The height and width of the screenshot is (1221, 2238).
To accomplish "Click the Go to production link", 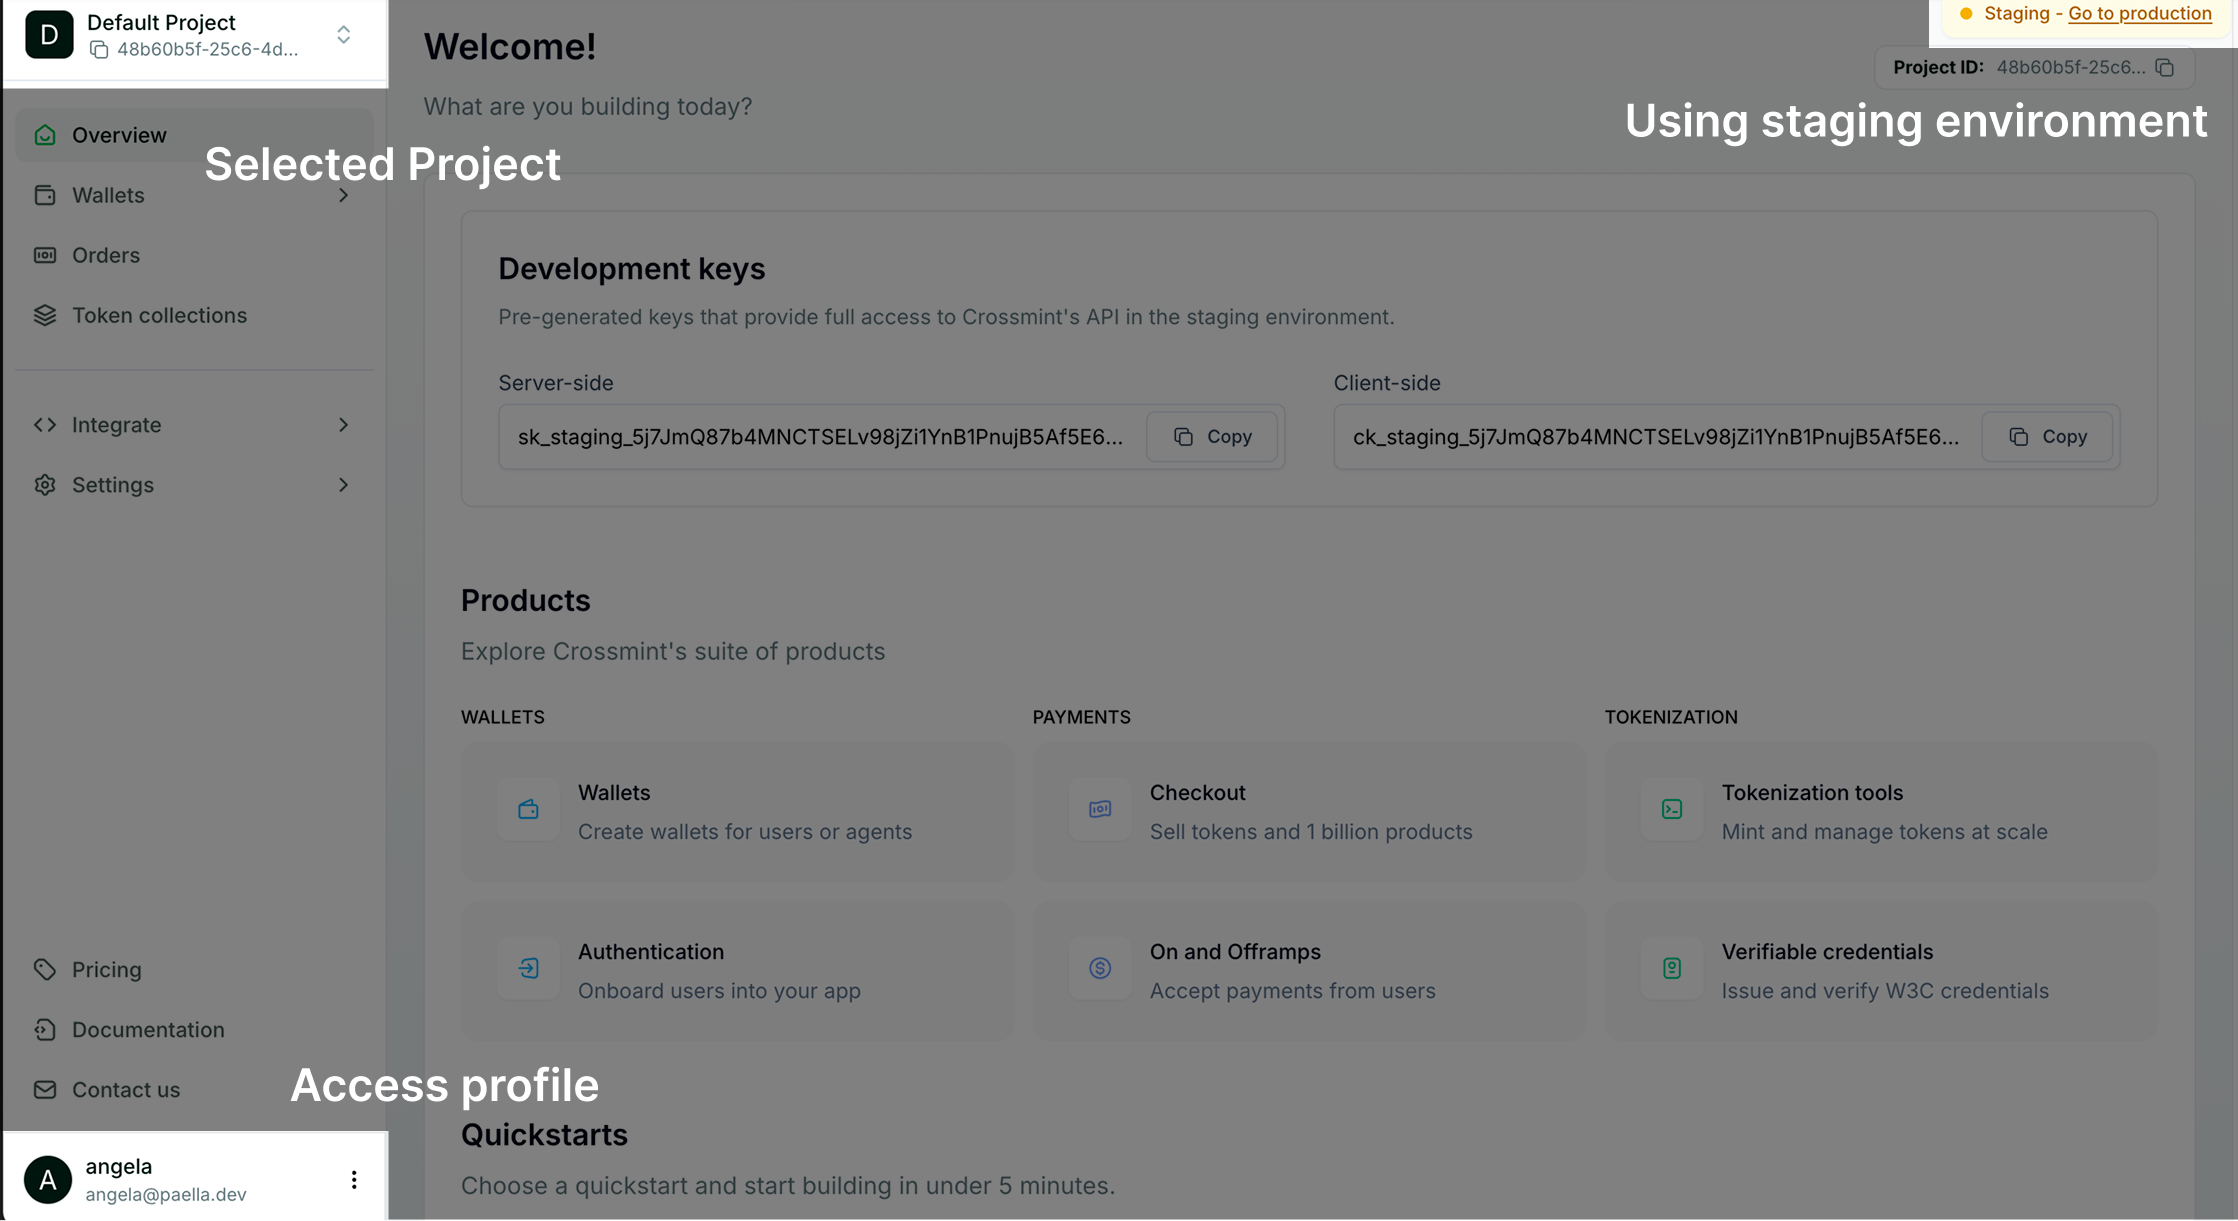I will (x=2139, y=13).
